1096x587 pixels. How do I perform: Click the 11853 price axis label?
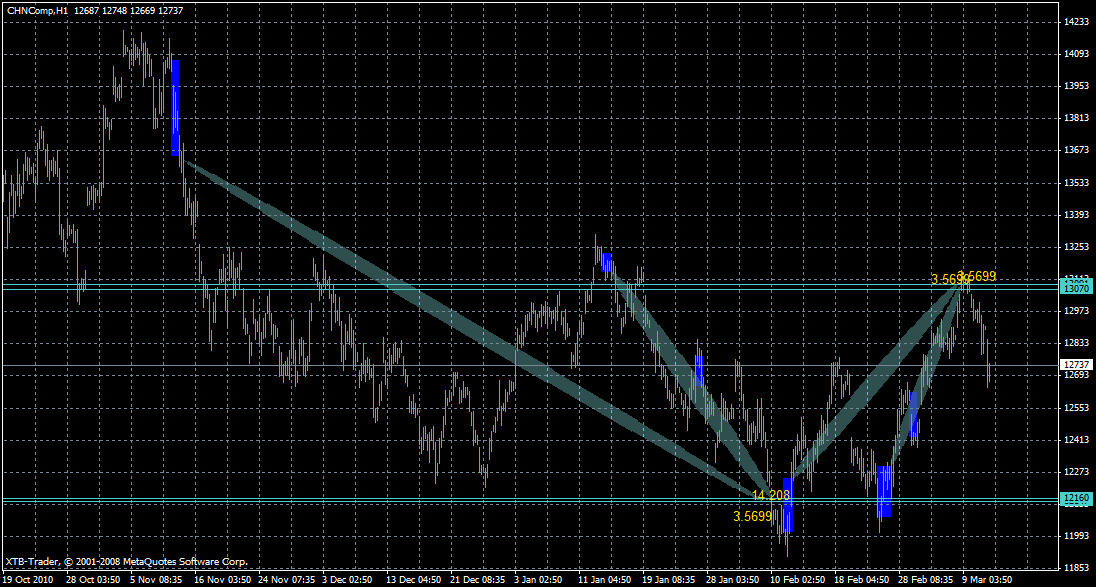(1076, 567)
